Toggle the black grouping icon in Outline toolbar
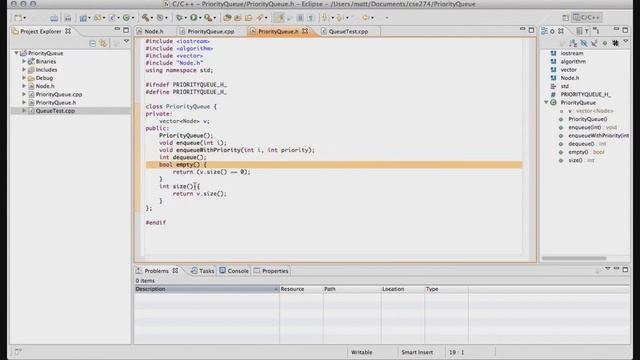This screenshot has height=360, width=640. (x=616, y=43)
